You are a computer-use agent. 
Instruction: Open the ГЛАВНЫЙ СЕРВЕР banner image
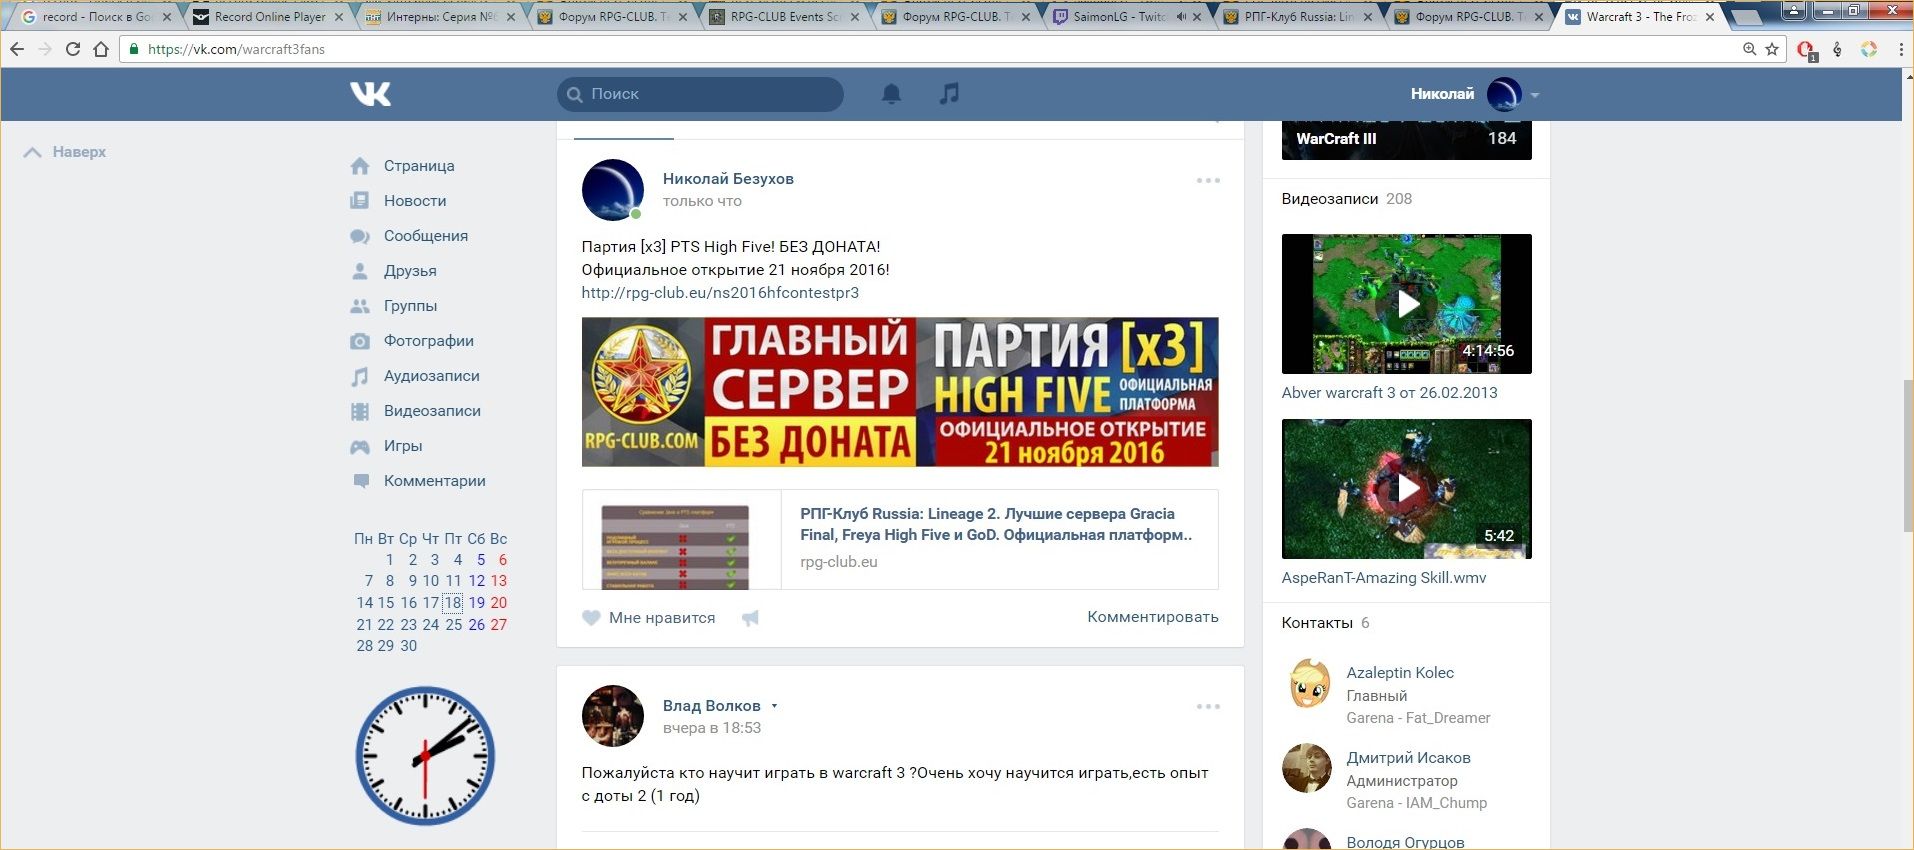900,392
